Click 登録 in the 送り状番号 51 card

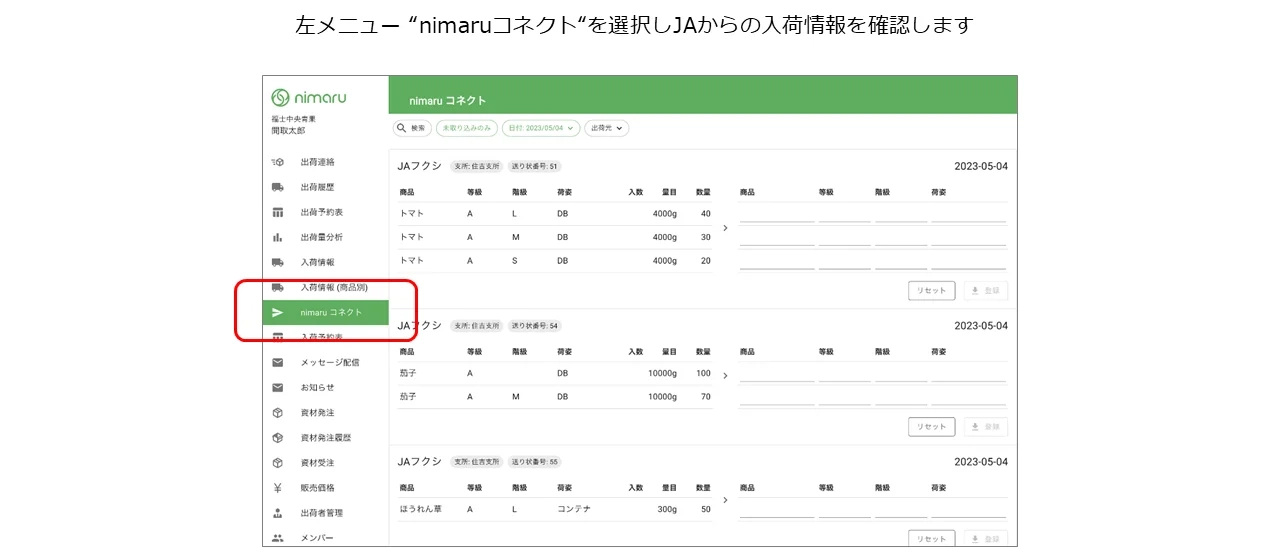point(986,291)
